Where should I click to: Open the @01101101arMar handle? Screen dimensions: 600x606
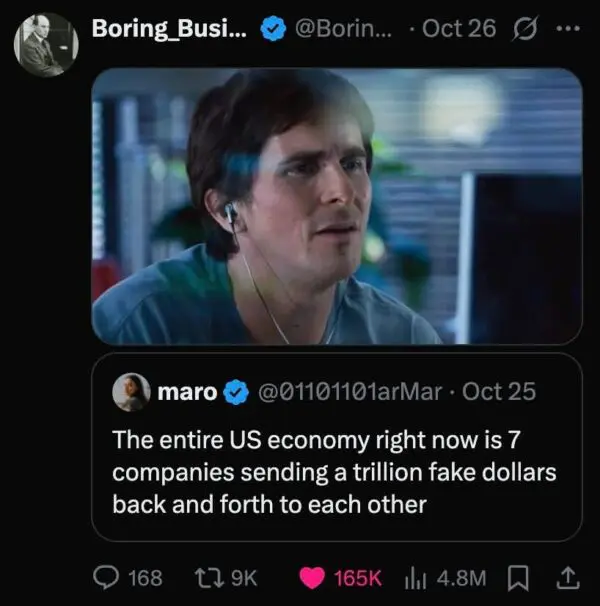350,392
